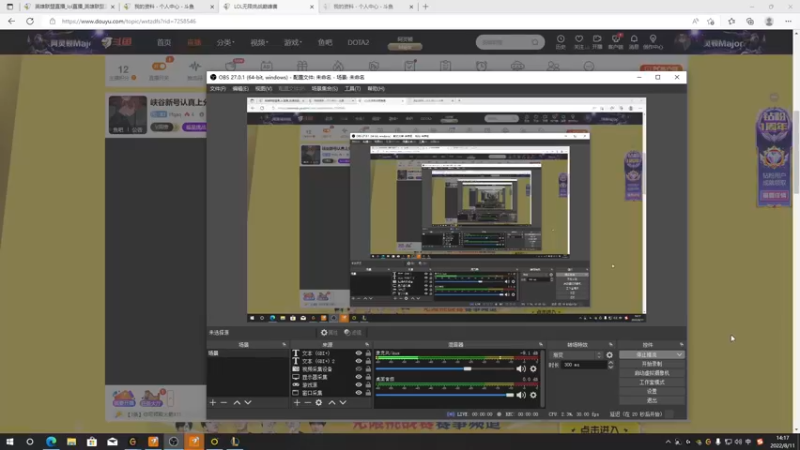Toggle visibility of 显示器采集 source
The height and width of the screenshot is (450, 800).
[359, 377]
